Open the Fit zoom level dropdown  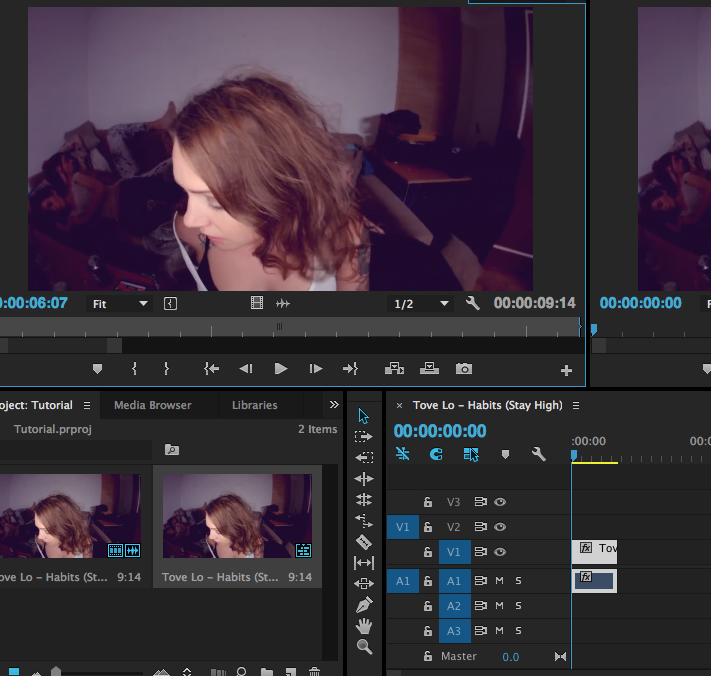119,304
